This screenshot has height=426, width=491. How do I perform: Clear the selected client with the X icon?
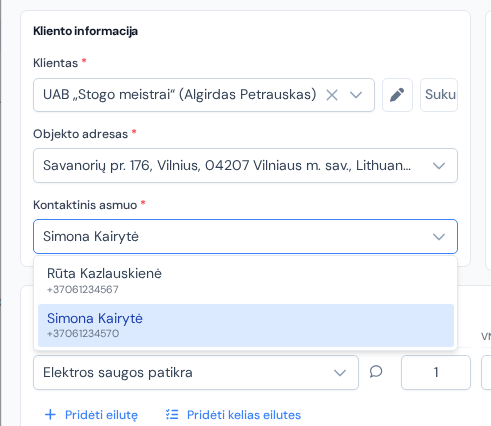[x=332, y=95]
